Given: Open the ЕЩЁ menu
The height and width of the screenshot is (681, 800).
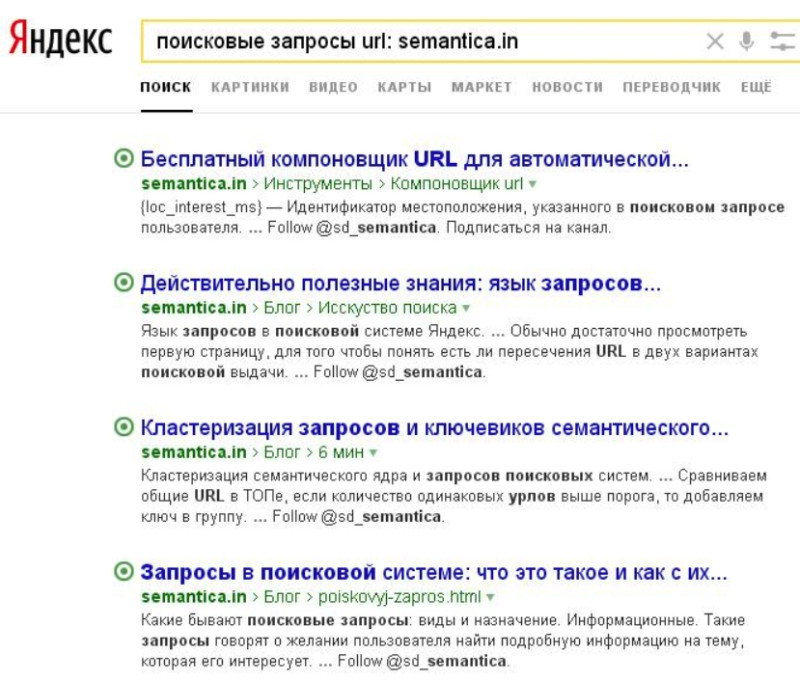Looking at the screenshot, I should point(756,87).
